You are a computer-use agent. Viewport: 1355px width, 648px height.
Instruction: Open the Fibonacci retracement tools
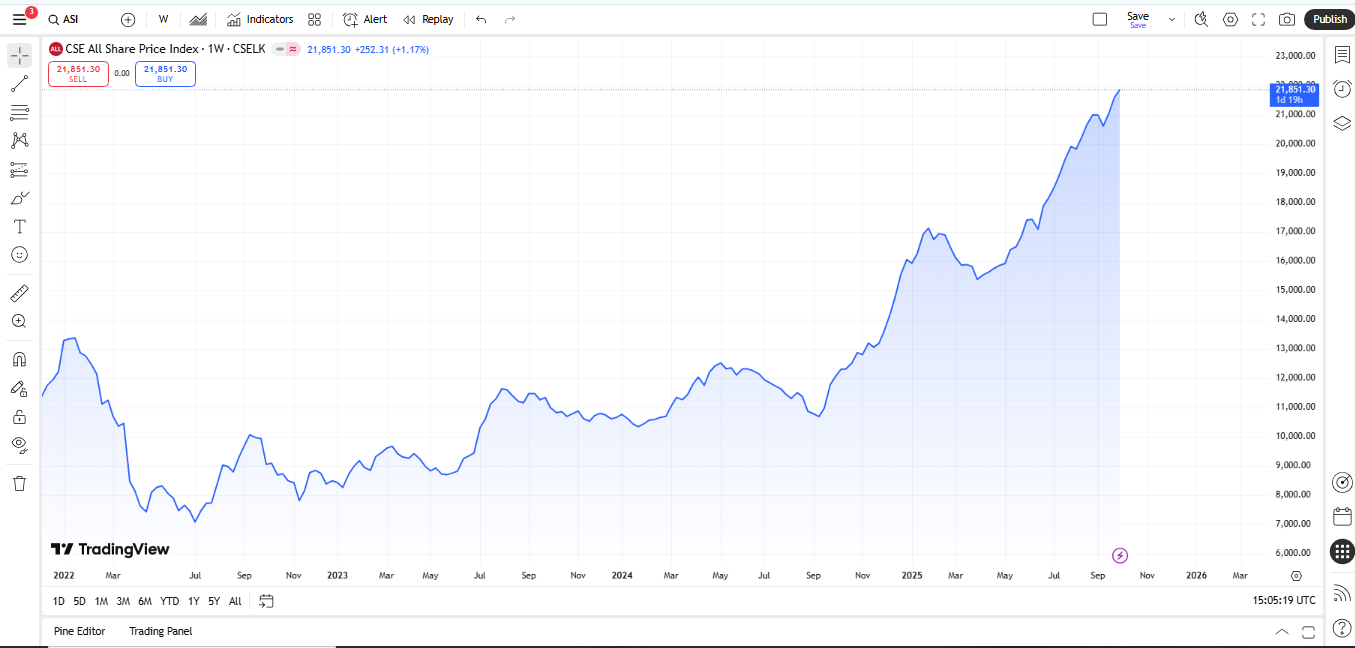coord(19,112)
